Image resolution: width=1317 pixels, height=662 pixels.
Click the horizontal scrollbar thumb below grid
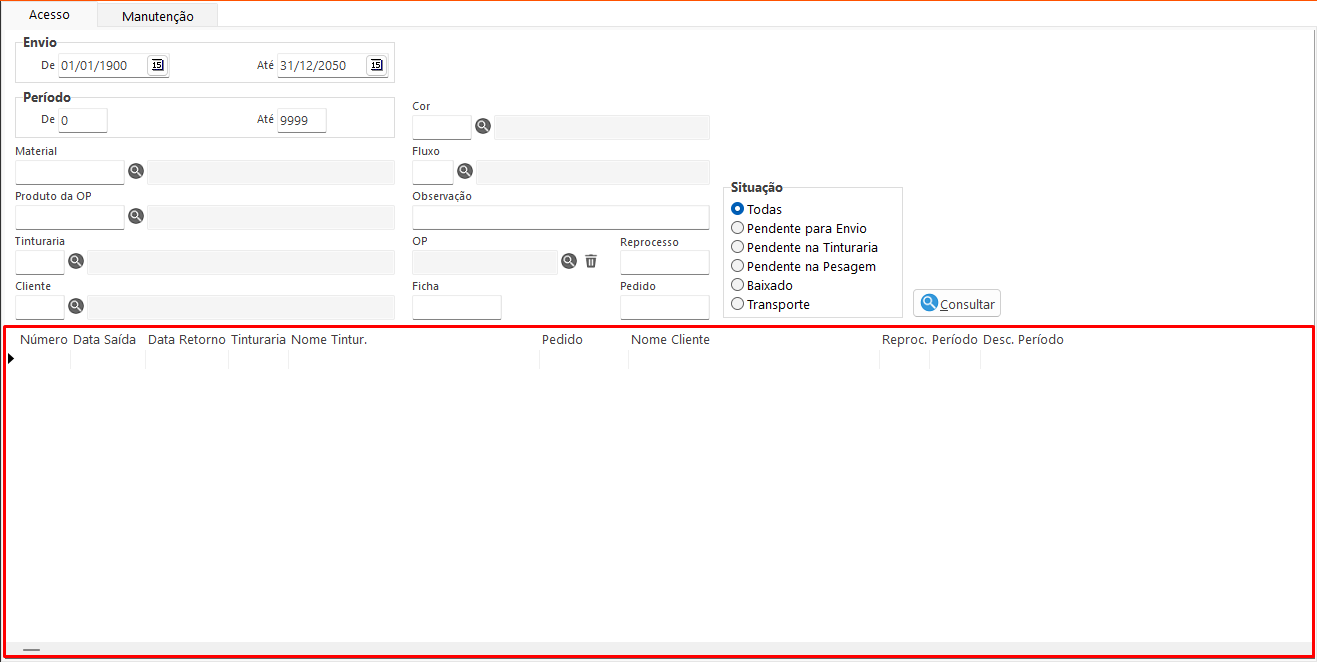31,650
